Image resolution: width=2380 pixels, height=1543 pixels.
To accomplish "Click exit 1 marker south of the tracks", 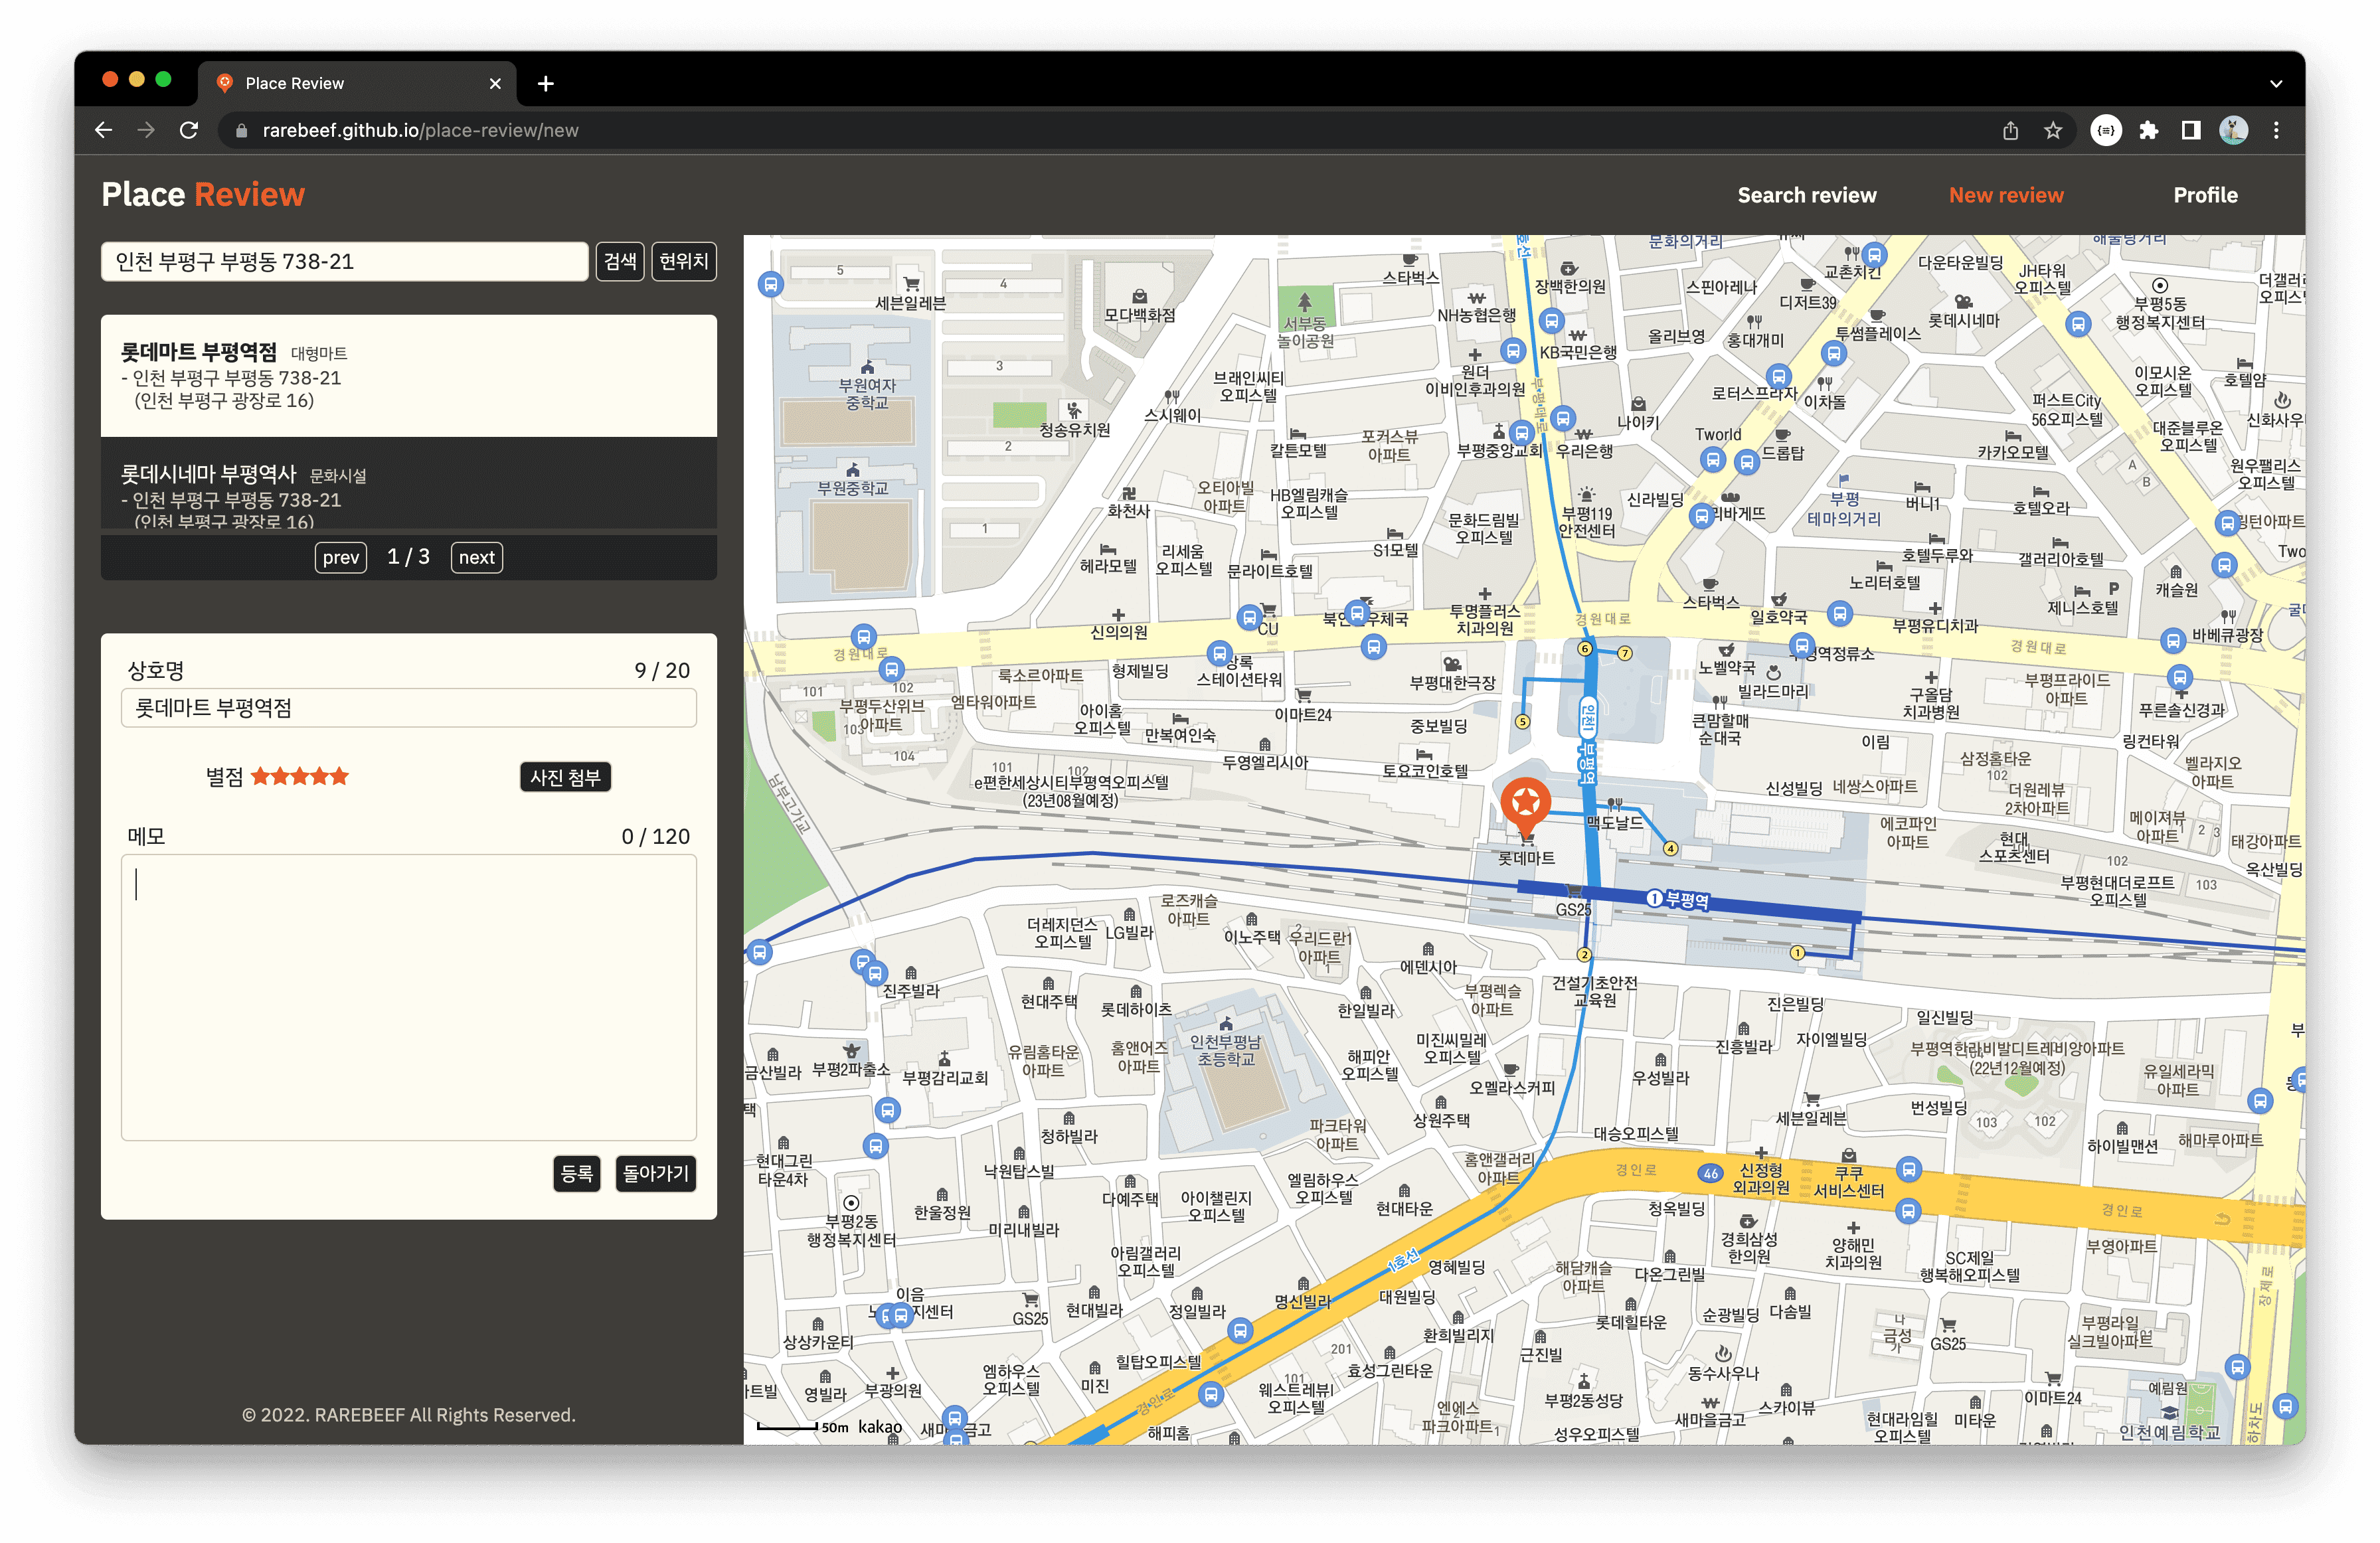I will pos(1797,953).
